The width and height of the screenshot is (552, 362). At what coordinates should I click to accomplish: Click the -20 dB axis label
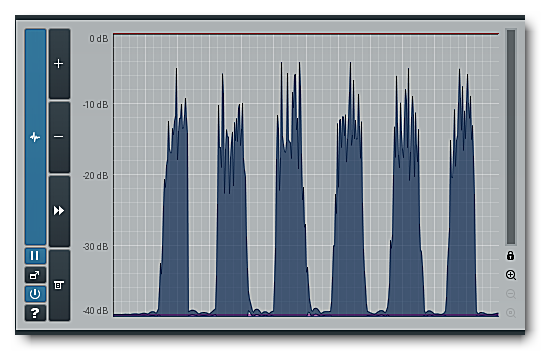tap(95, 175)
